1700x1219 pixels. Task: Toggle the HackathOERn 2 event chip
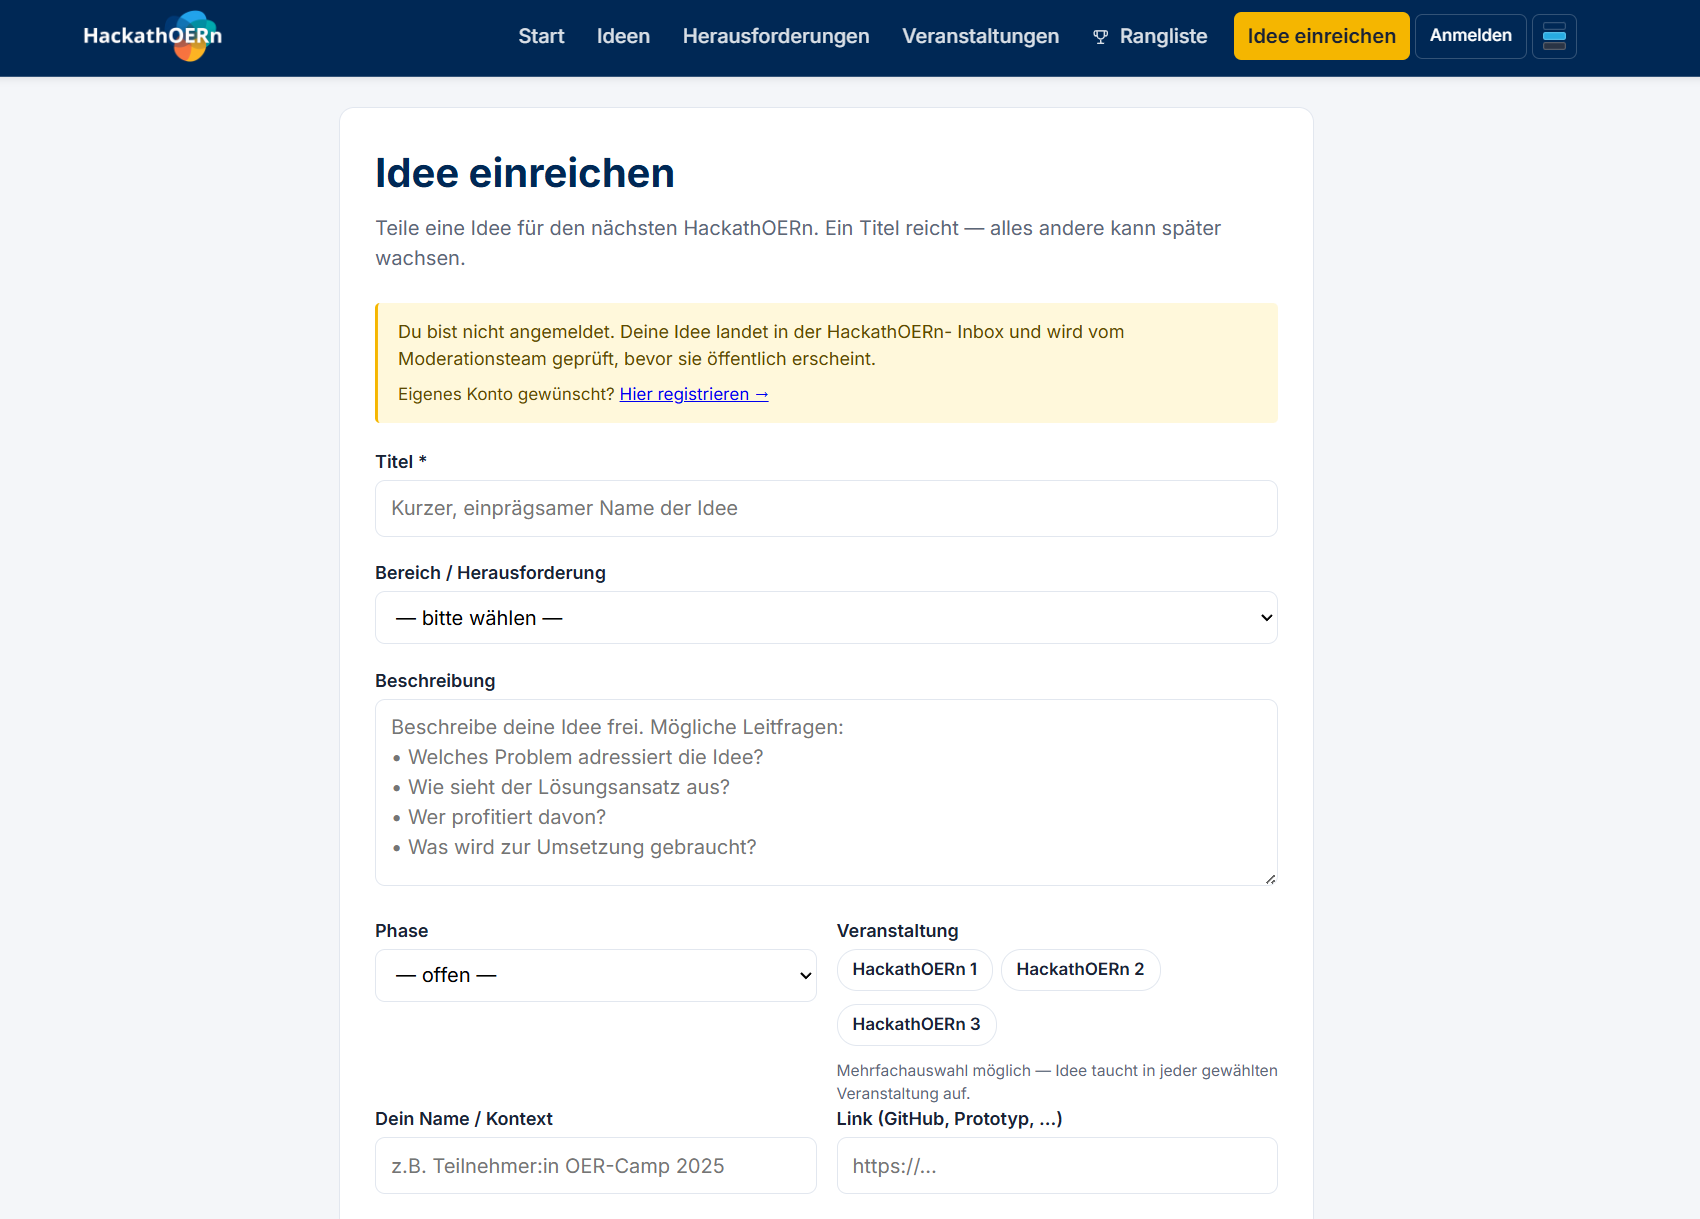(1080, 970)
